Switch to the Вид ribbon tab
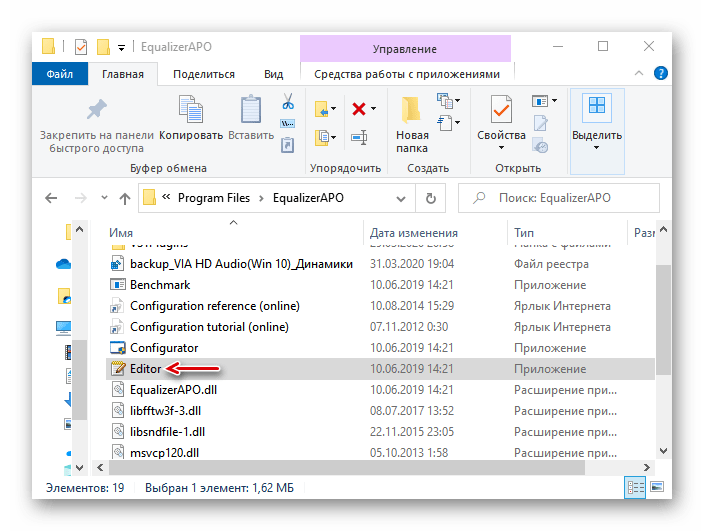 [273, 74]
